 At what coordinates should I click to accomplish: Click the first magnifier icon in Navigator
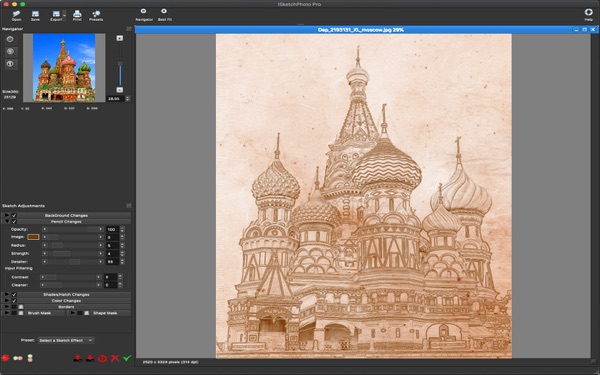[x=10, y=39]
